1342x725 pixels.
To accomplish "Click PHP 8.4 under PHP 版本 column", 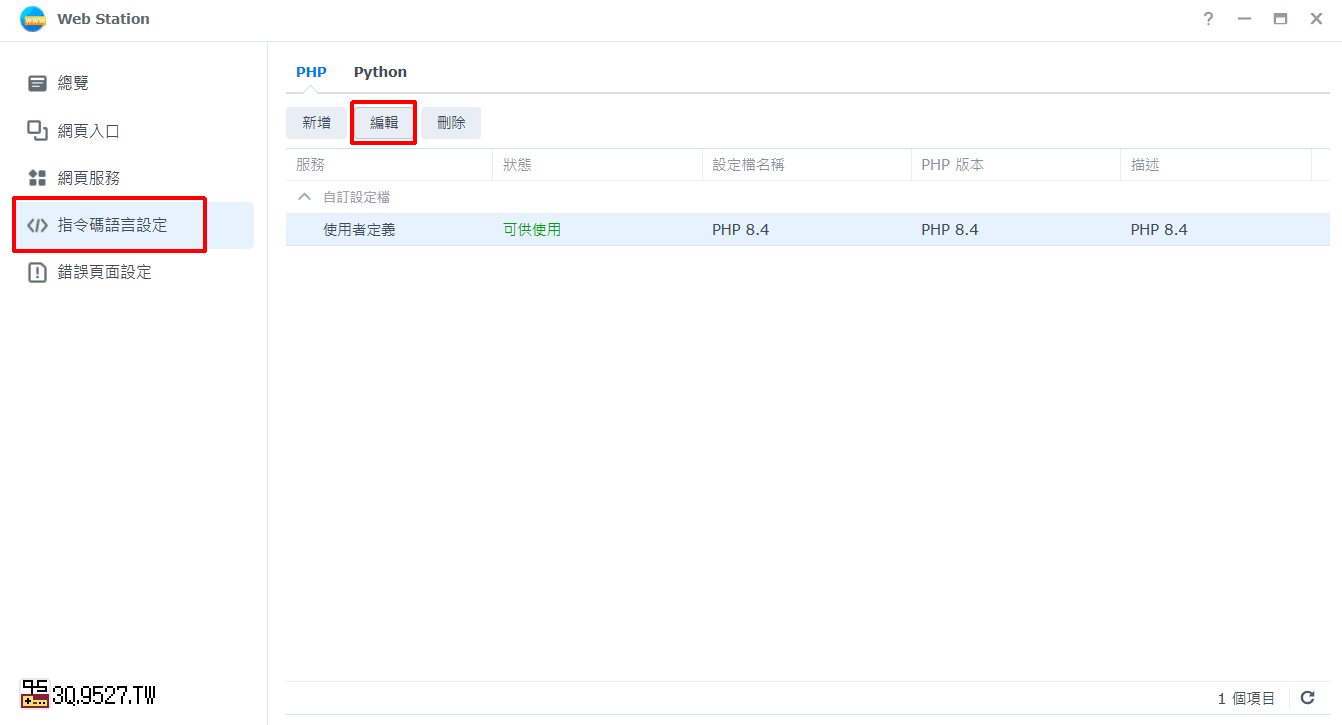I will (950, 230).
